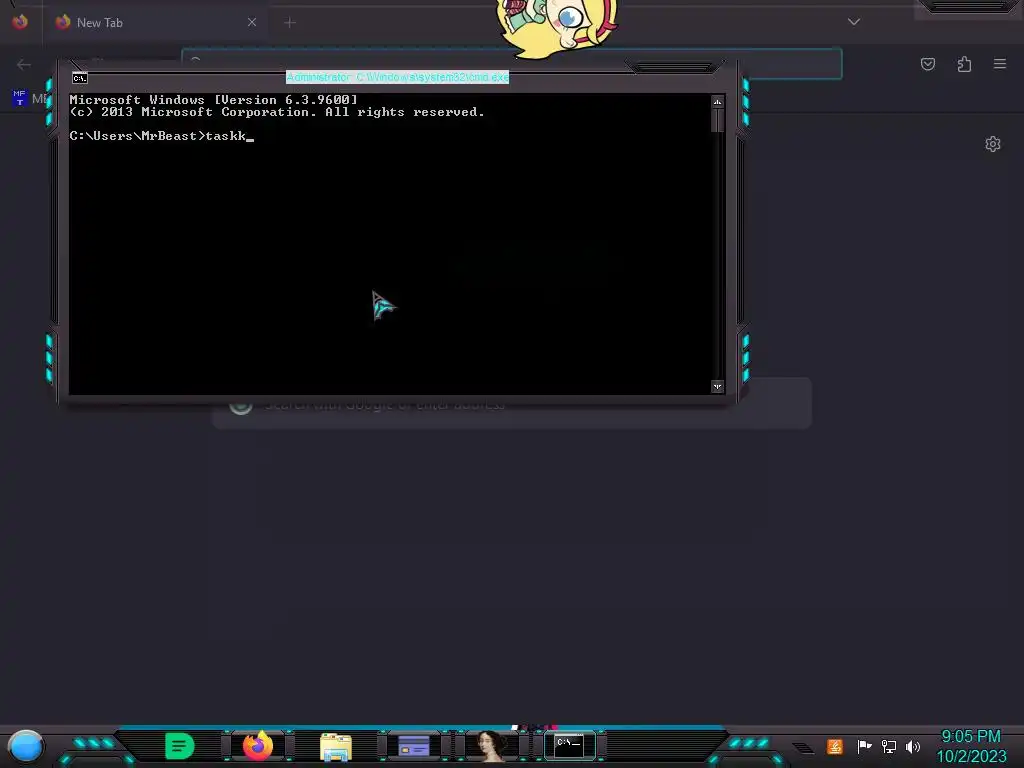Open the taskbar clock showing 9:05 PM
Image resolution: width=1024 pixels, height=768 pixels.
point(971,746)
